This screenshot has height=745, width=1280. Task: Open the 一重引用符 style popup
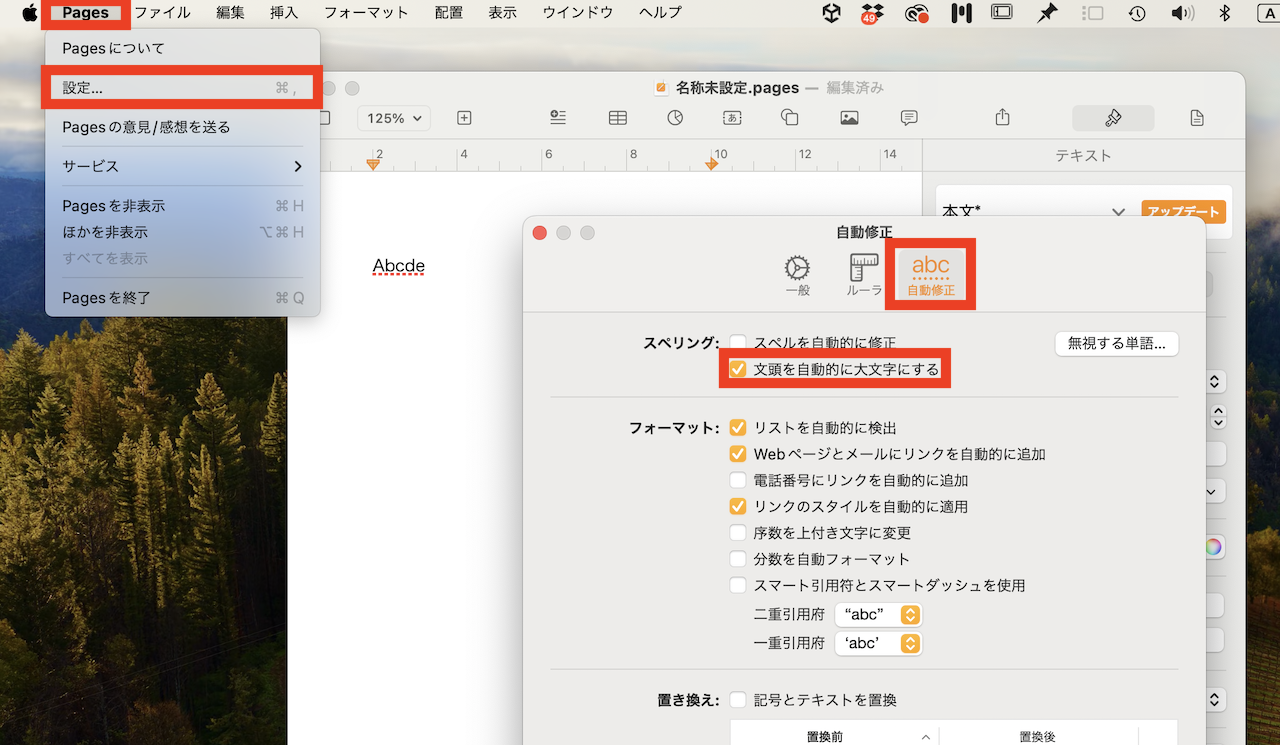point(878,643)
